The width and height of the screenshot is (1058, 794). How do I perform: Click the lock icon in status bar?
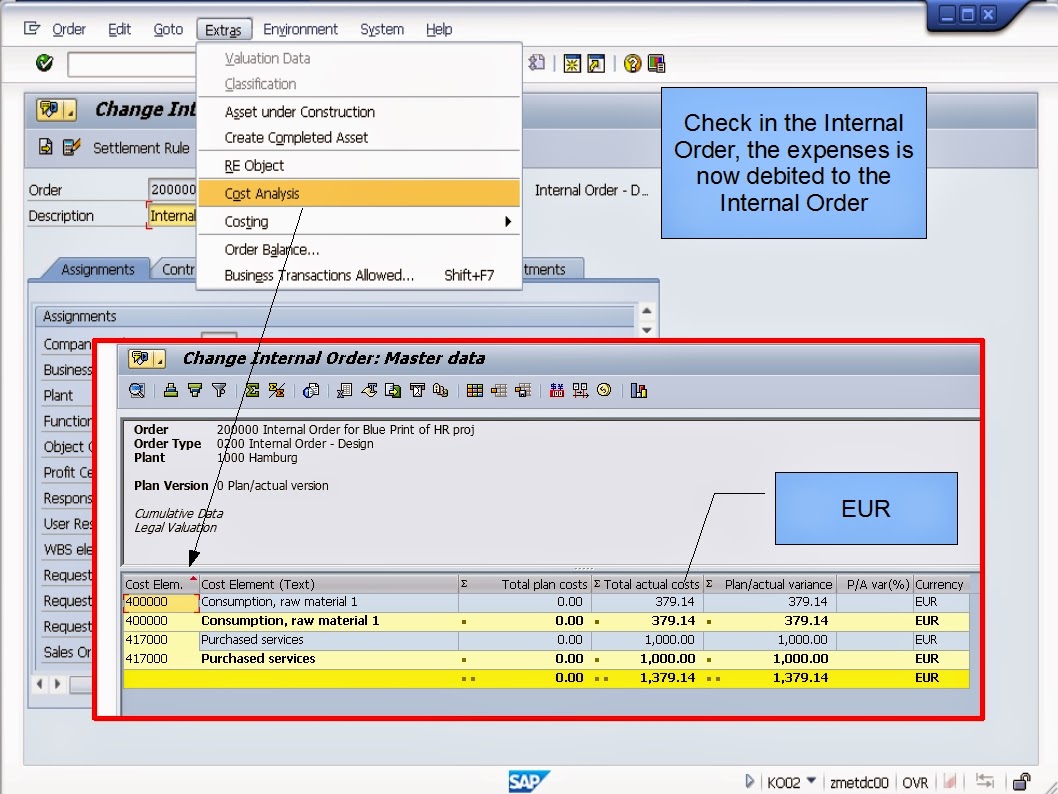point(1022,781)
